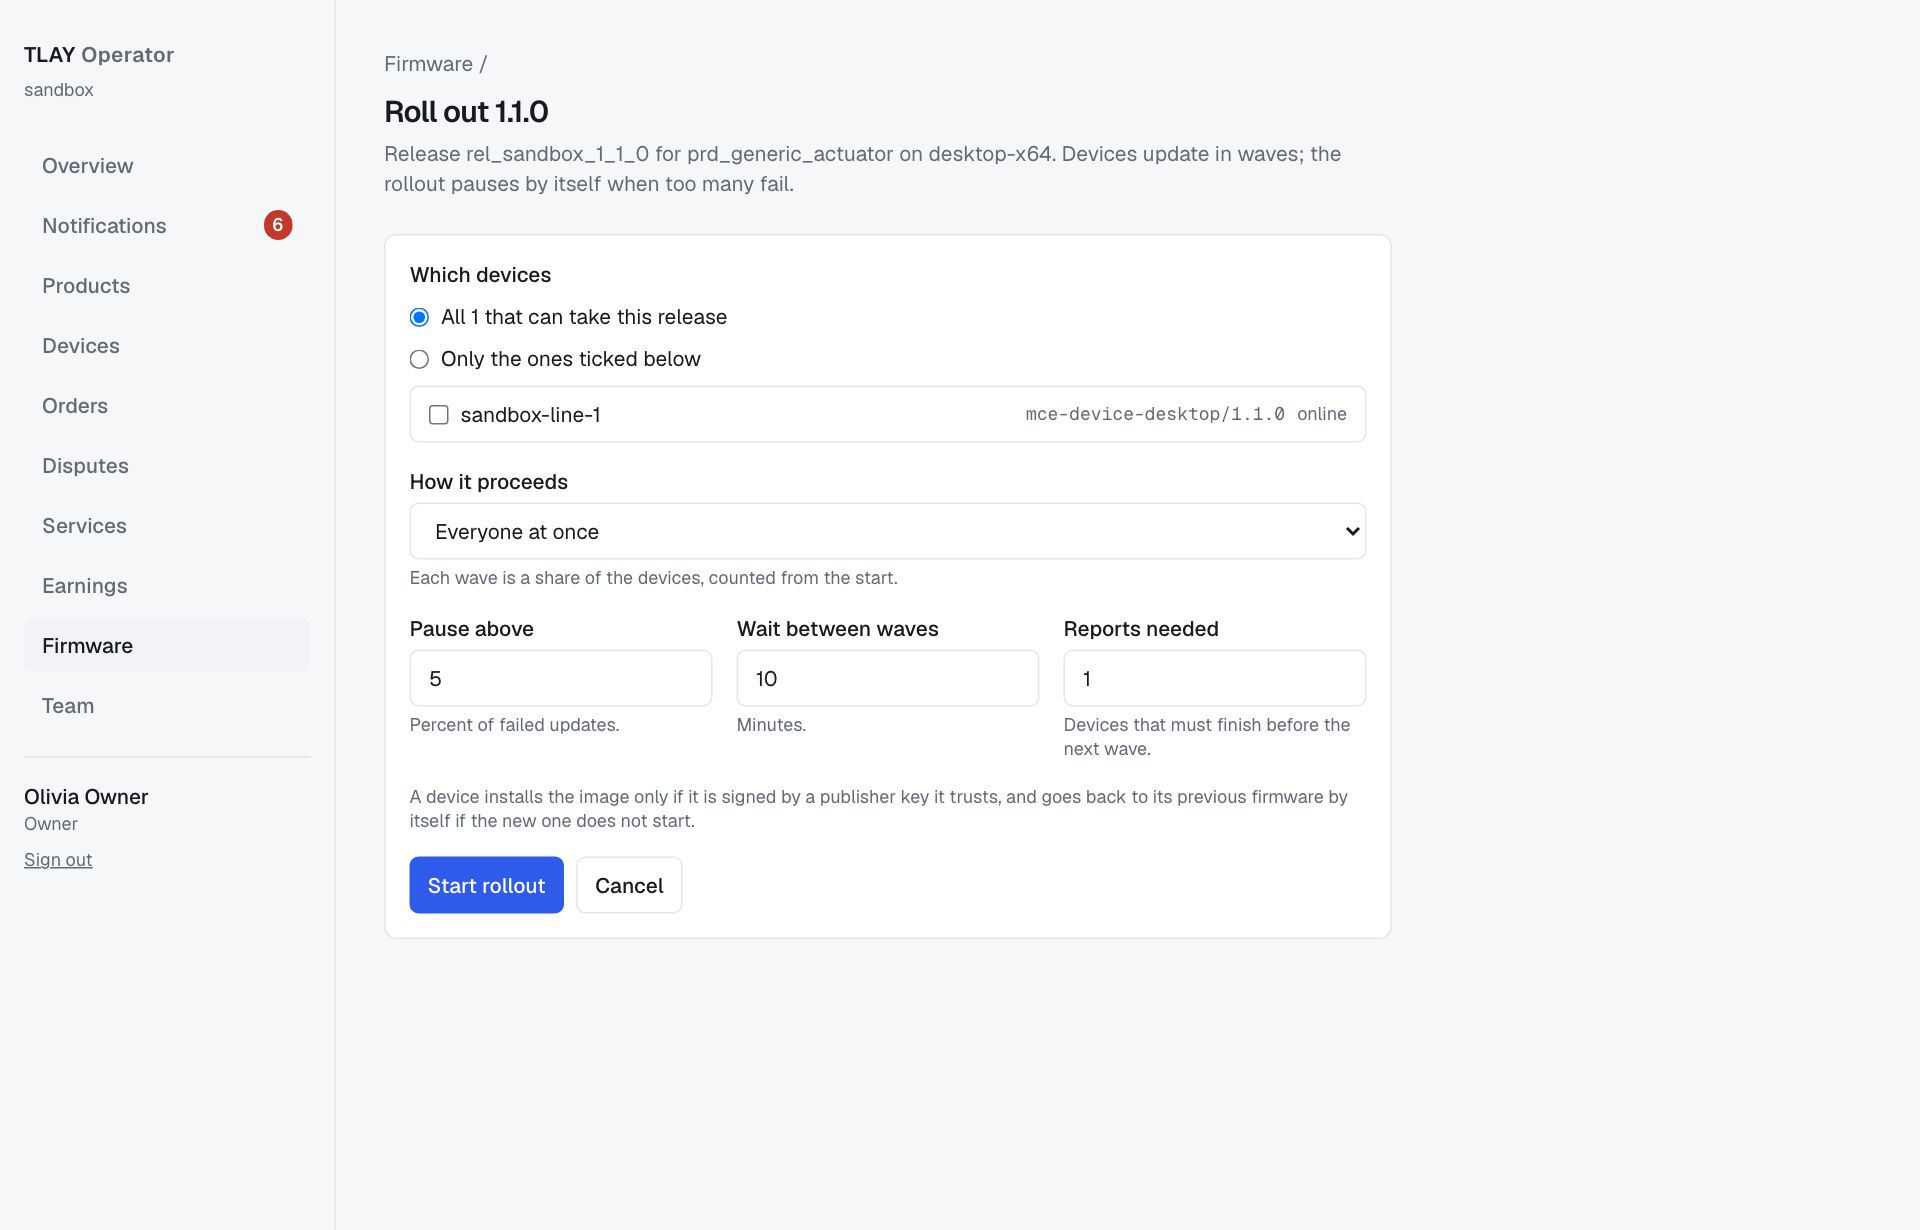Sign out of the operator account
Screen dimensions: 1920x1230
pyautogui.click(x=58, y=860)
